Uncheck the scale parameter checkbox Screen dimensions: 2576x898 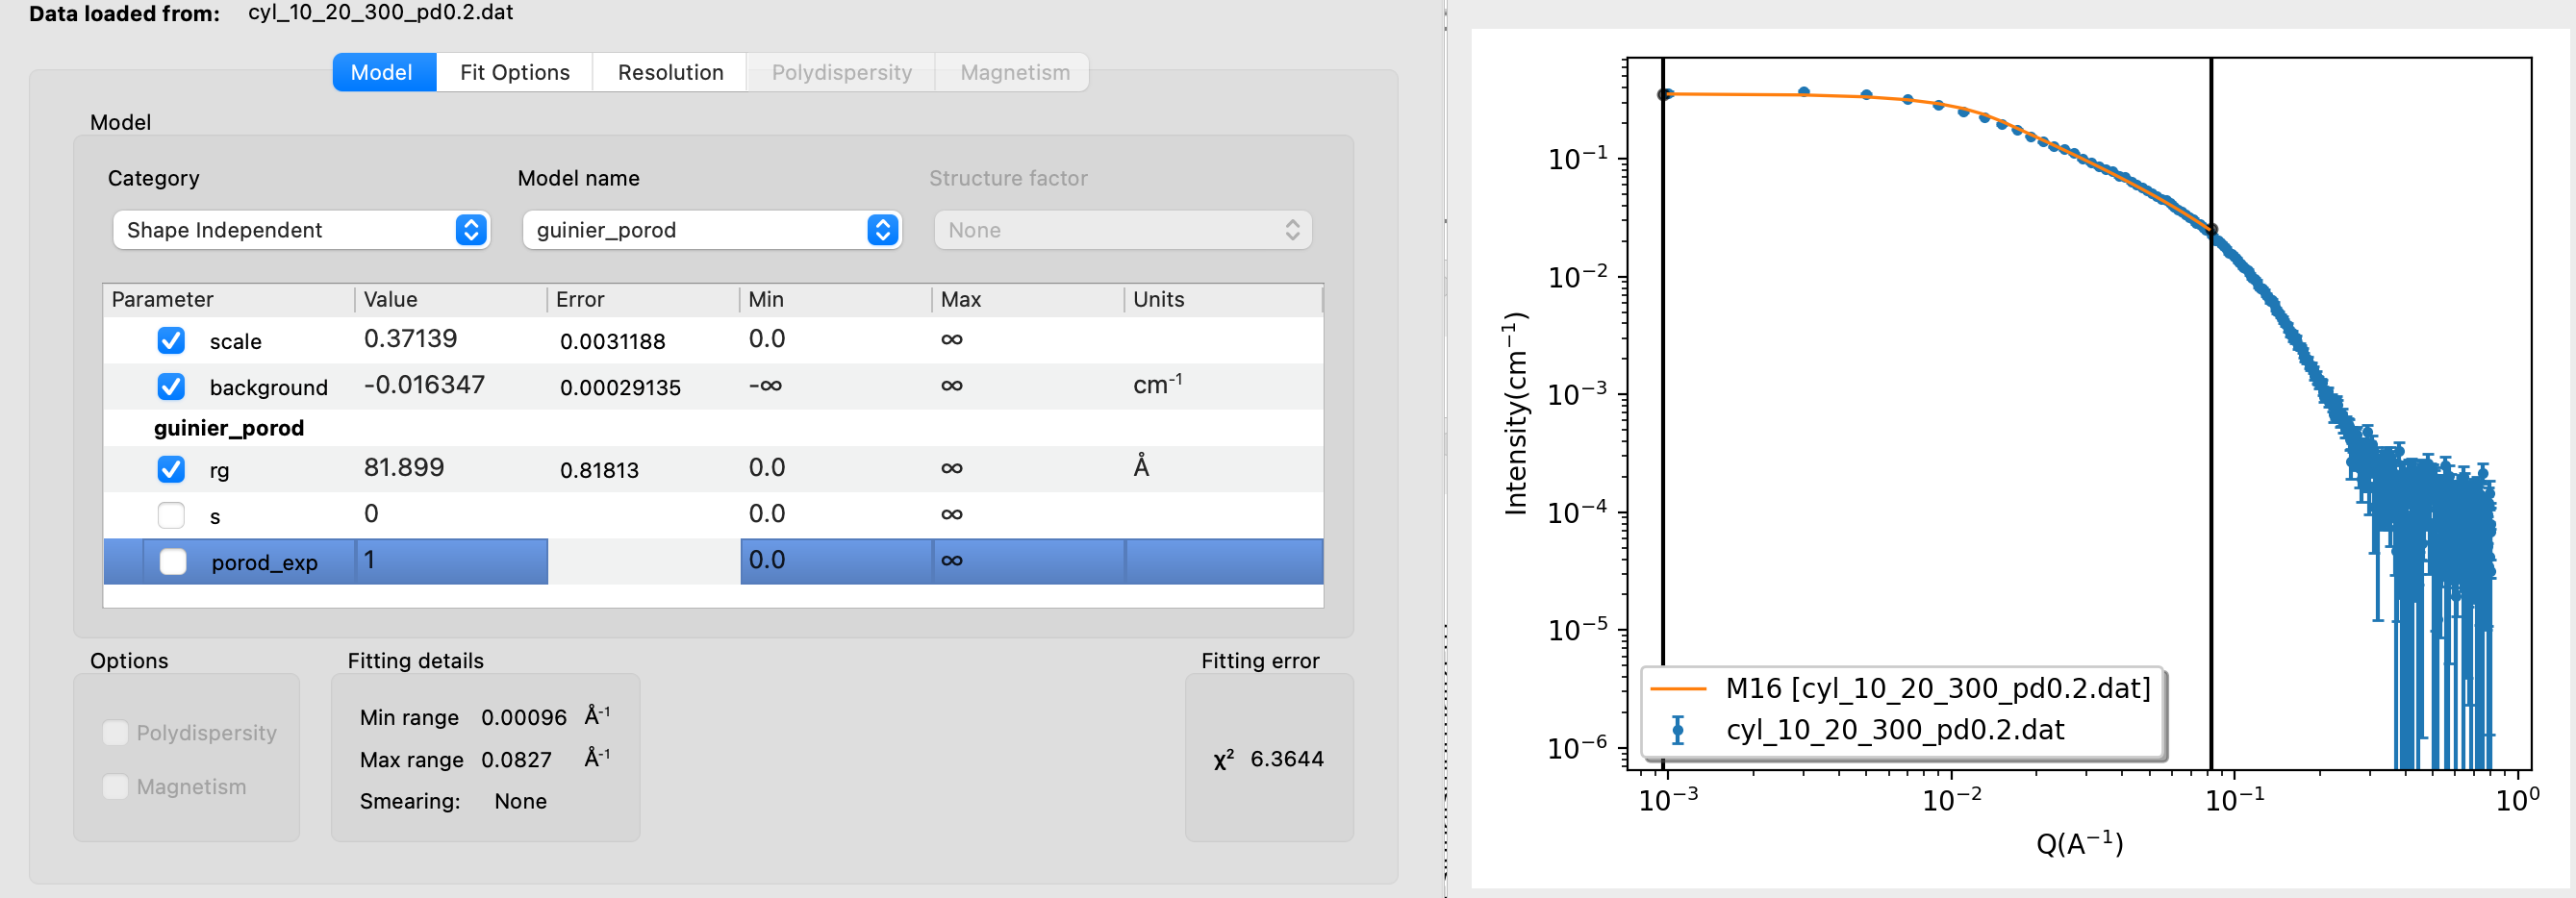tap(171, 341)
